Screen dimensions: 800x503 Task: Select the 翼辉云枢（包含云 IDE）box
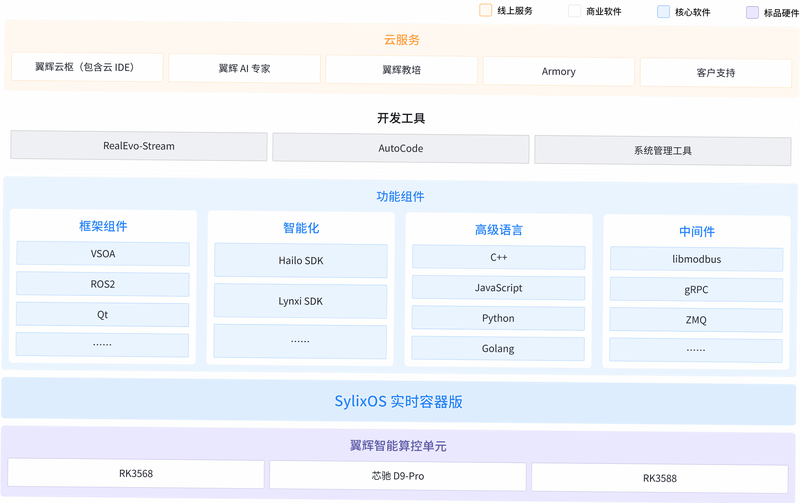87,67
